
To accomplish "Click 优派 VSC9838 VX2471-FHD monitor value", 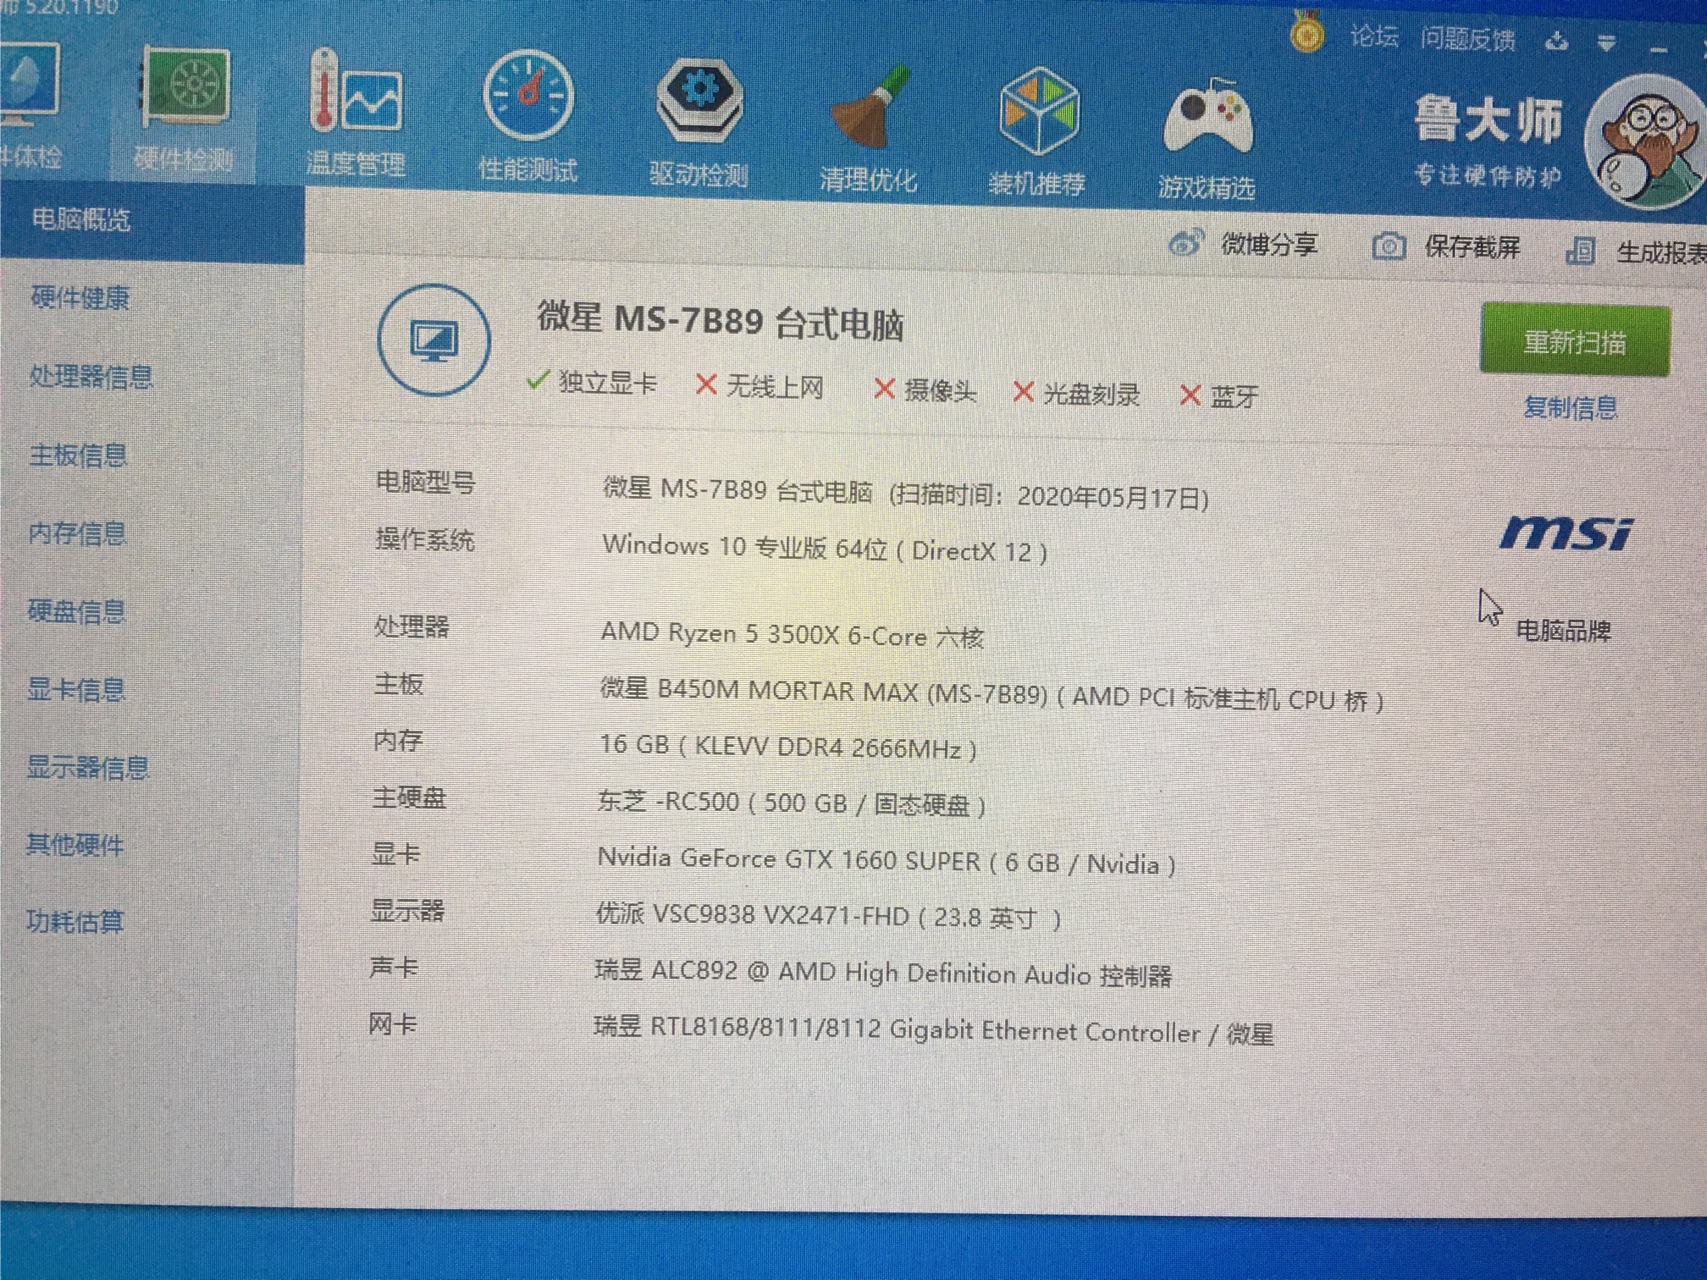I will coord(828,916).
